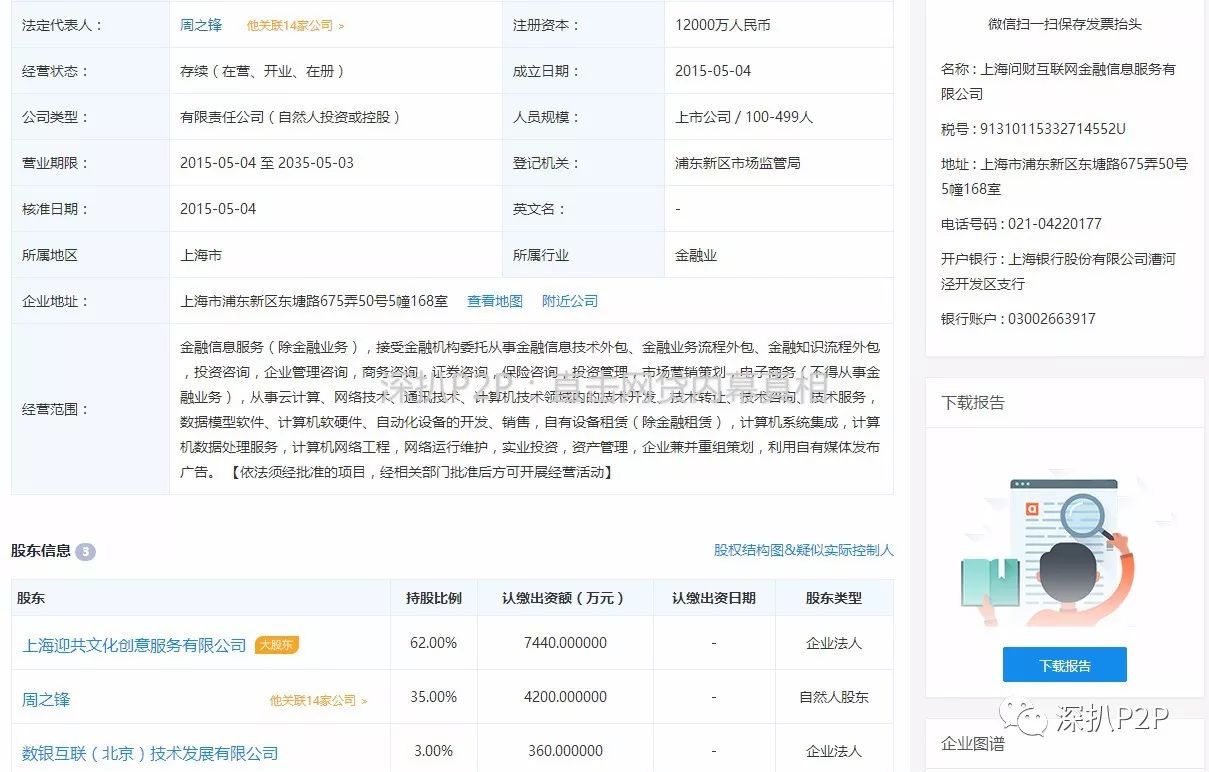
Task: Click the 经营范围 row label
Action: 56,409
